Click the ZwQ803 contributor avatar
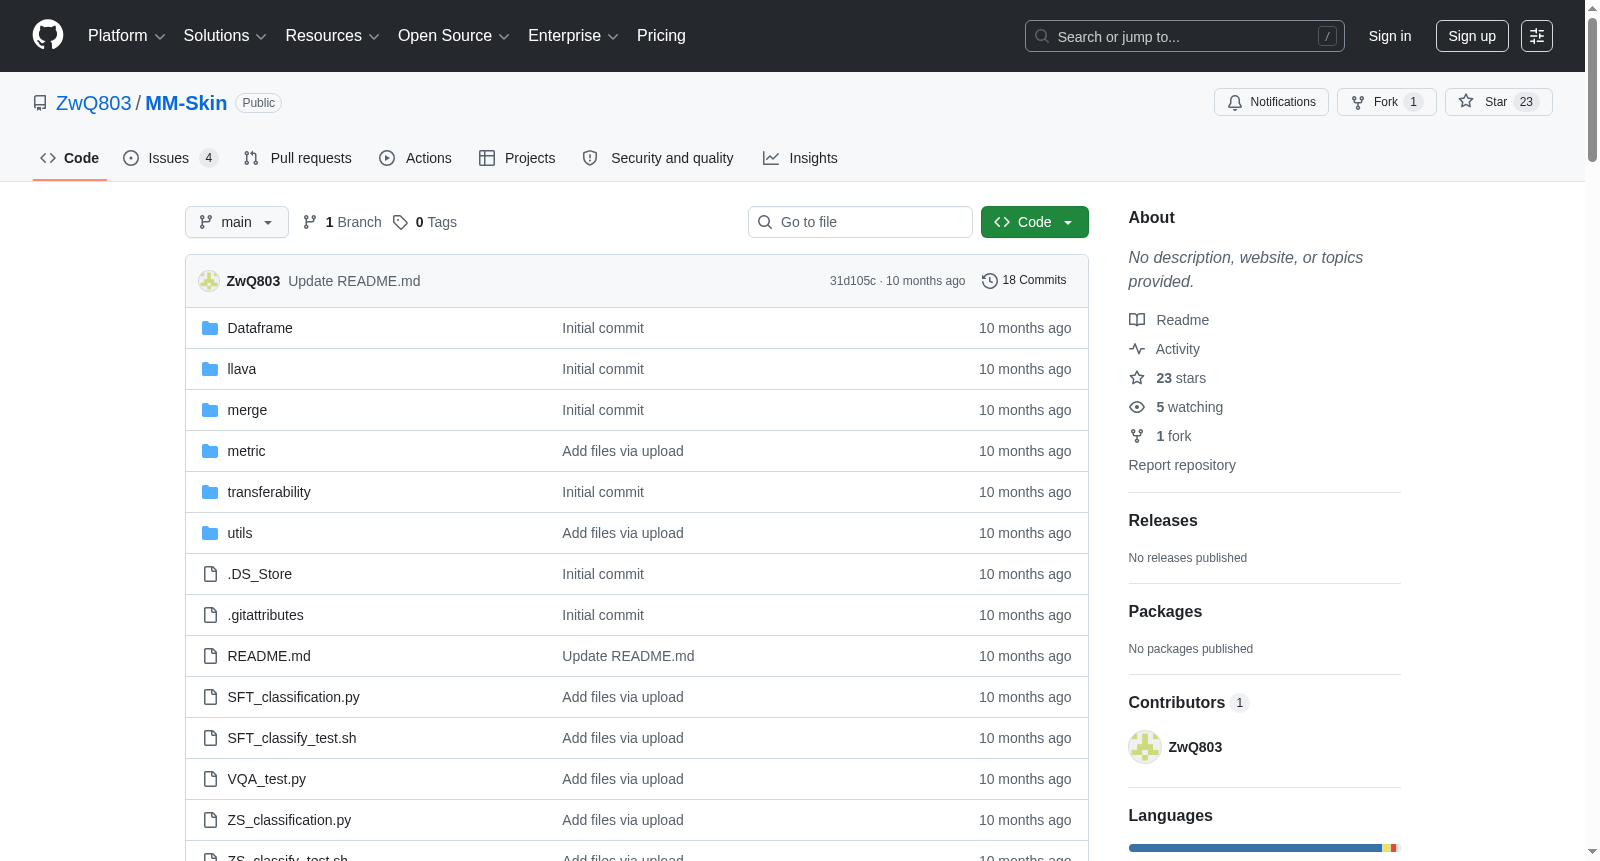Screen dimensions: 1600x861 pos(1145,747)
